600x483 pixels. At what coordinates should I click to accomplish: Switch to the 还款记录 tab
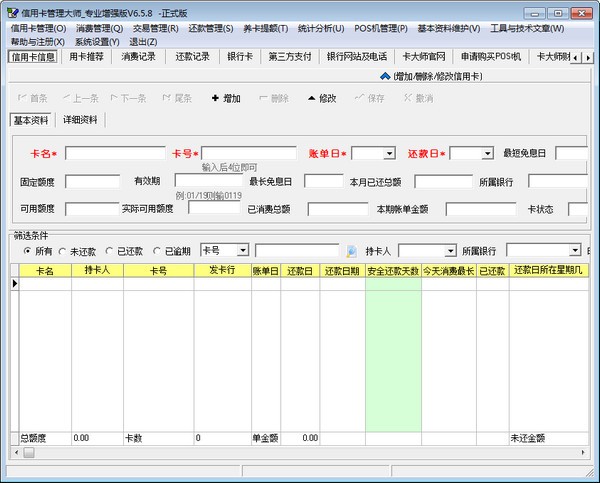pyautogui.click(x=192, y=57)
